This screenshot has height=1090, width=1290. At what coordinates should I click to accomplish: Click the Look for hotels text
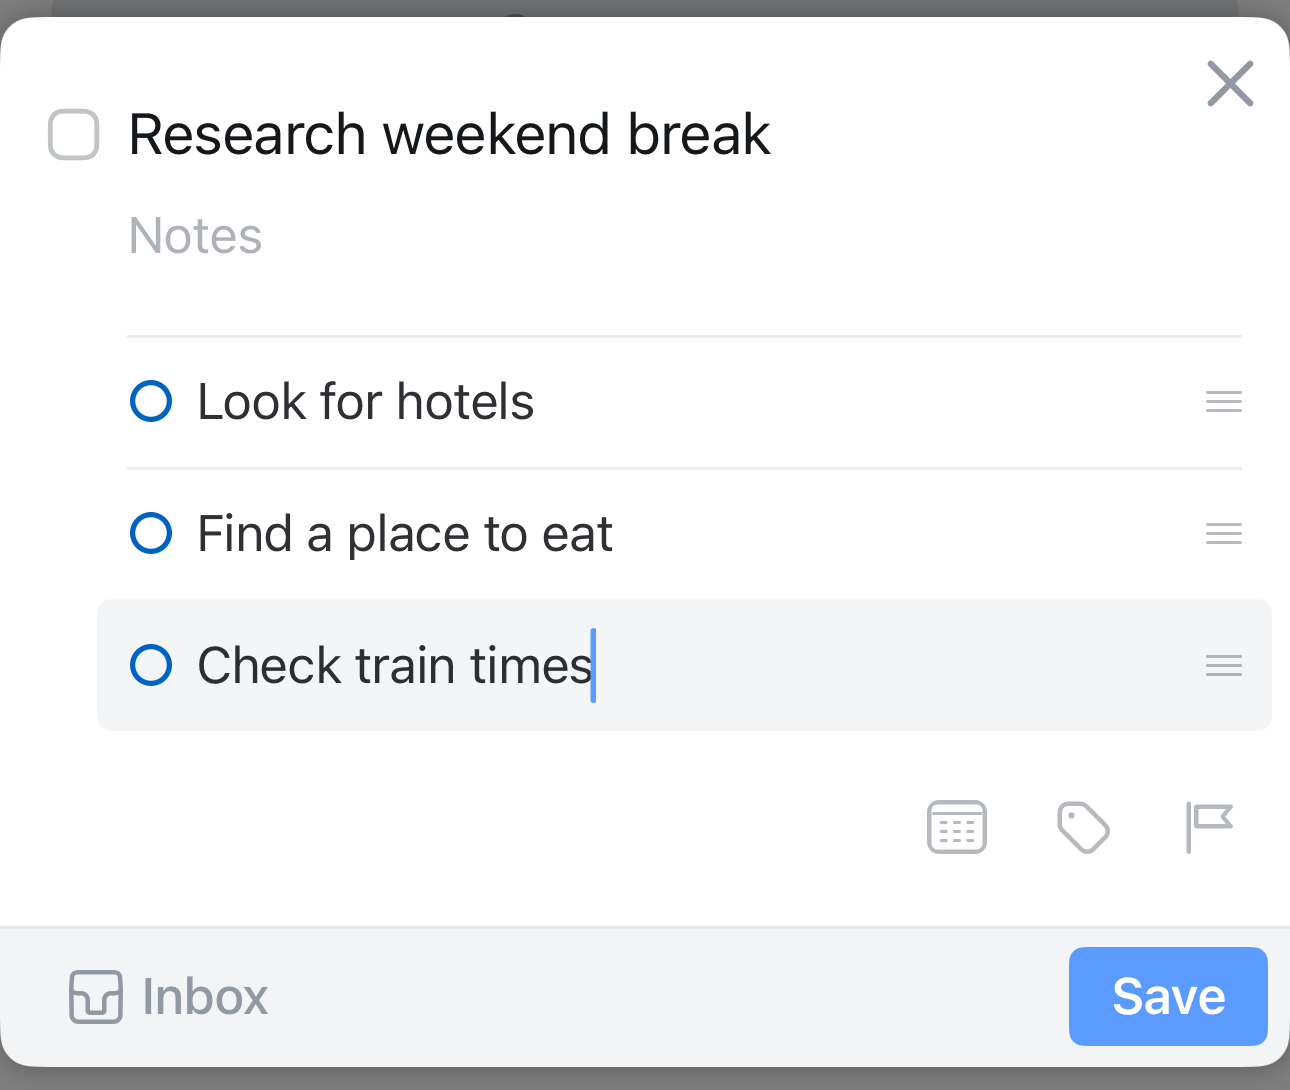(x=366, y=402)
